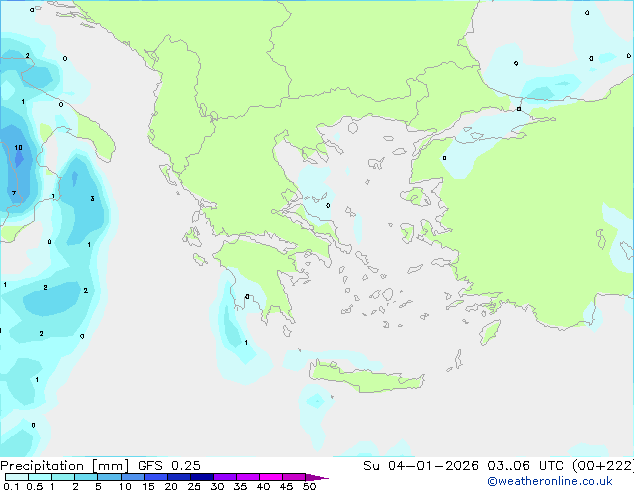Select the 2–5 mm legend swatch
Screen dimensions: 634x490
click(86, 477)
